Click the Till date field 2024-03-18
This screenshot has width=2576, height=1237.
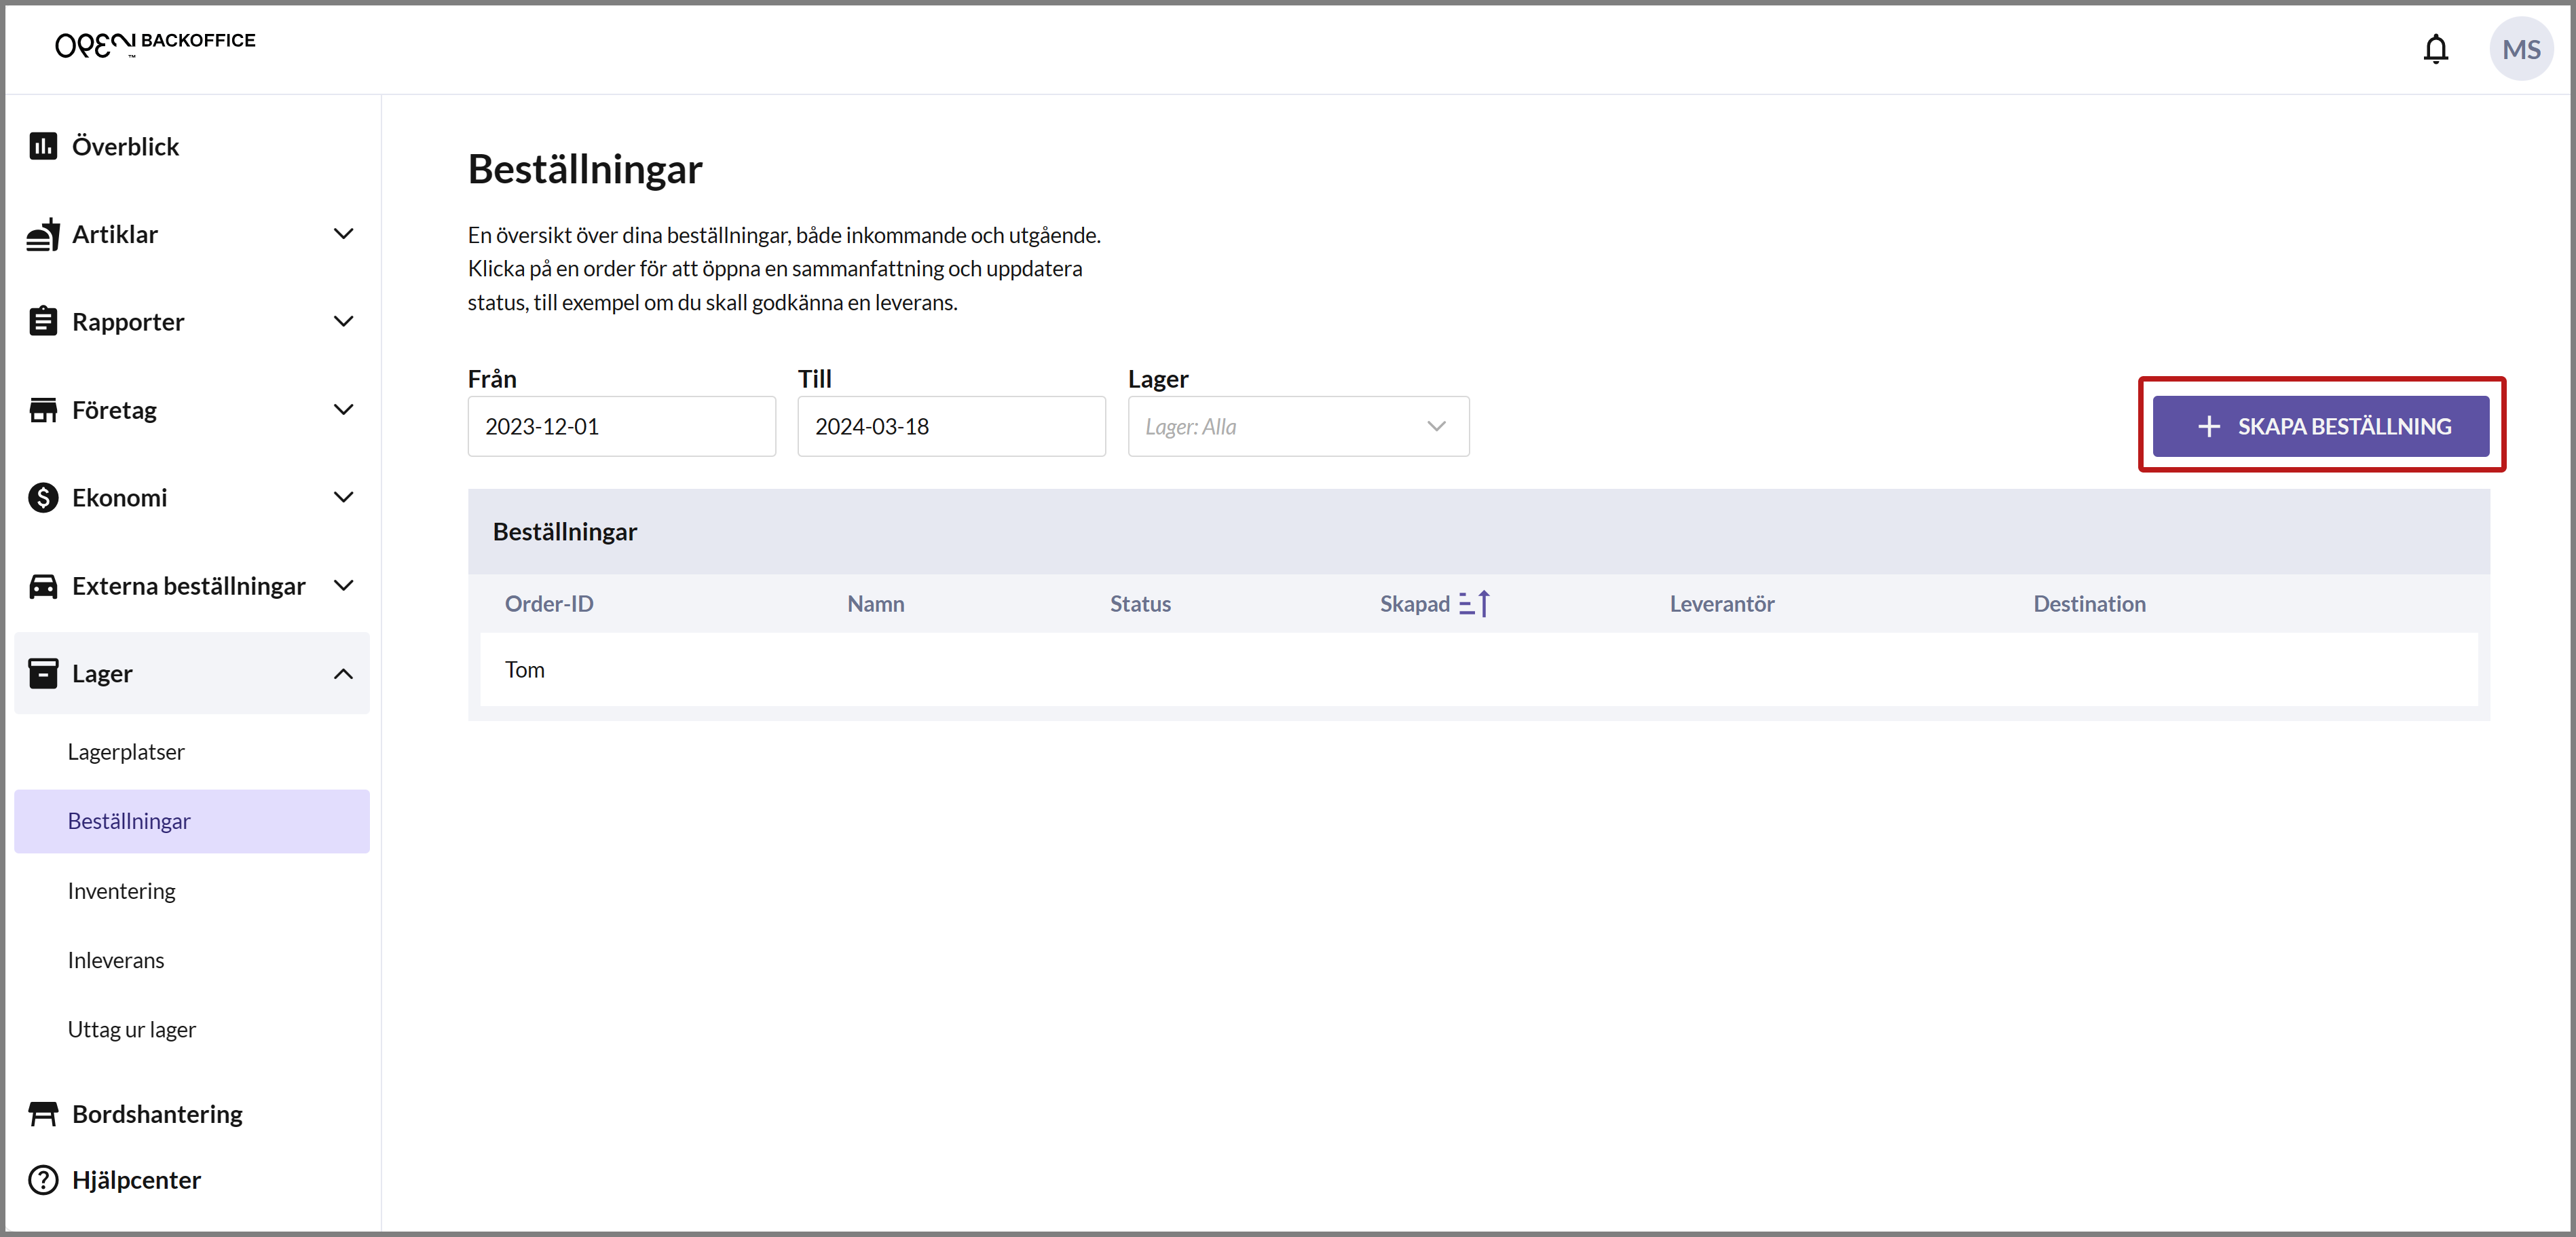point(951,426)
